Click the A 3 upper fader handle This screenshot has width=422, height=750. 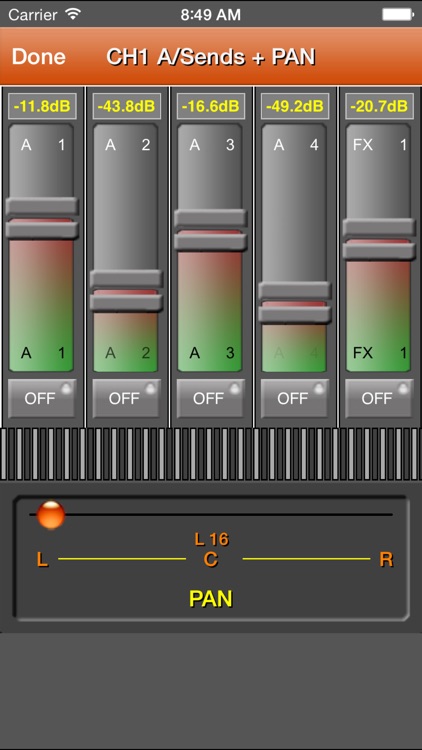211,218
